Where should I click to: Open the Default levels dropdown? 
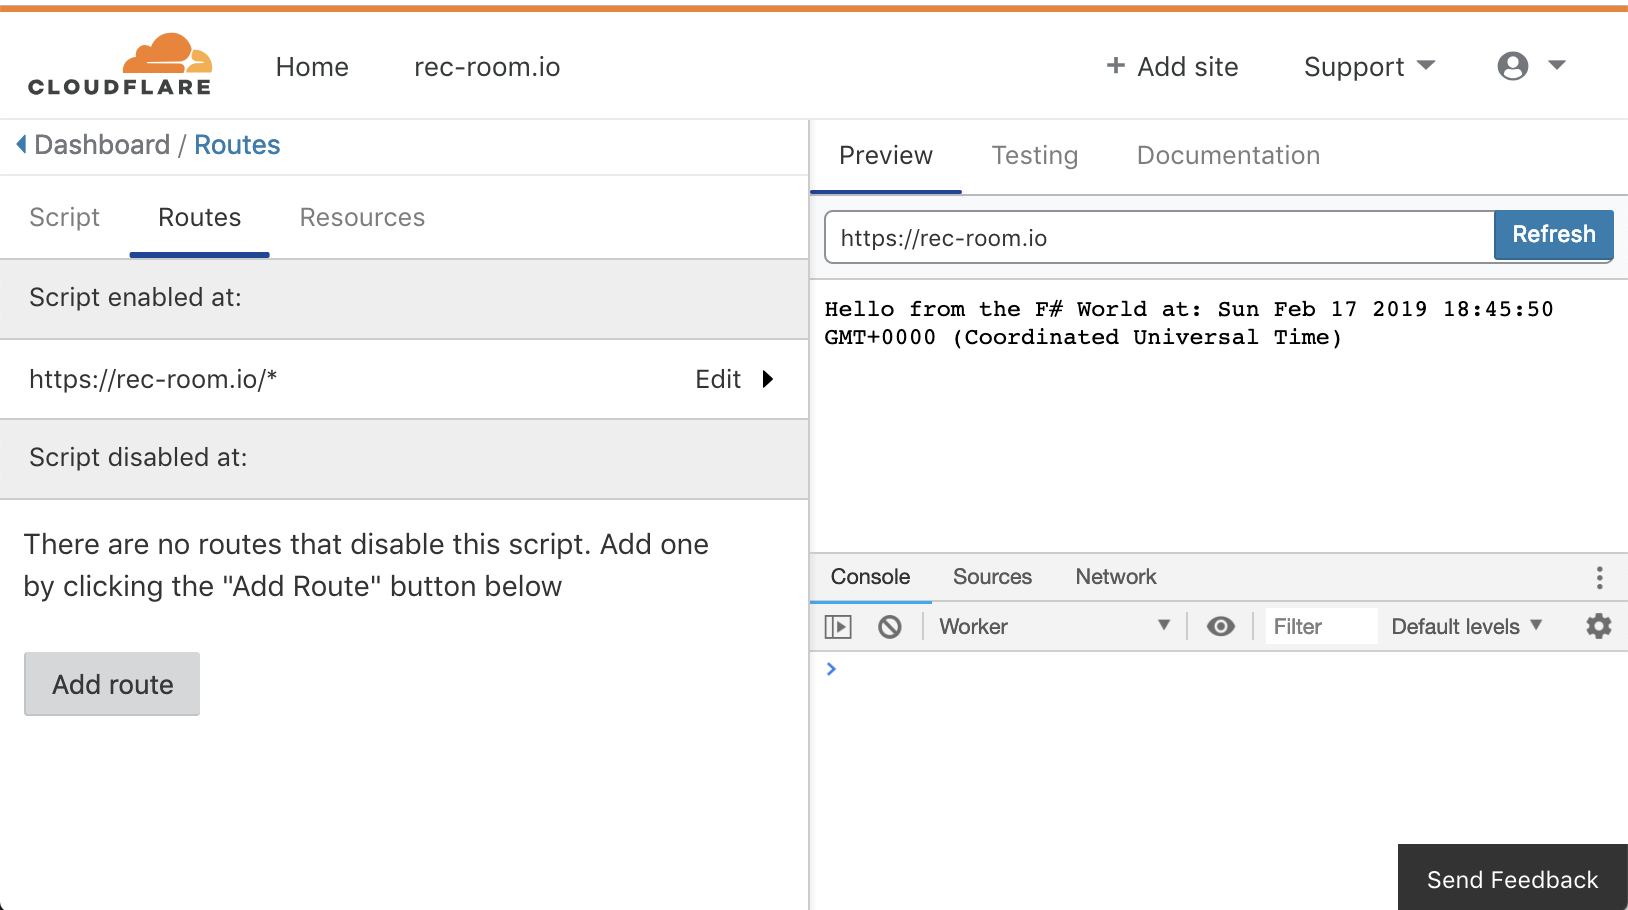coord(1466,627)
